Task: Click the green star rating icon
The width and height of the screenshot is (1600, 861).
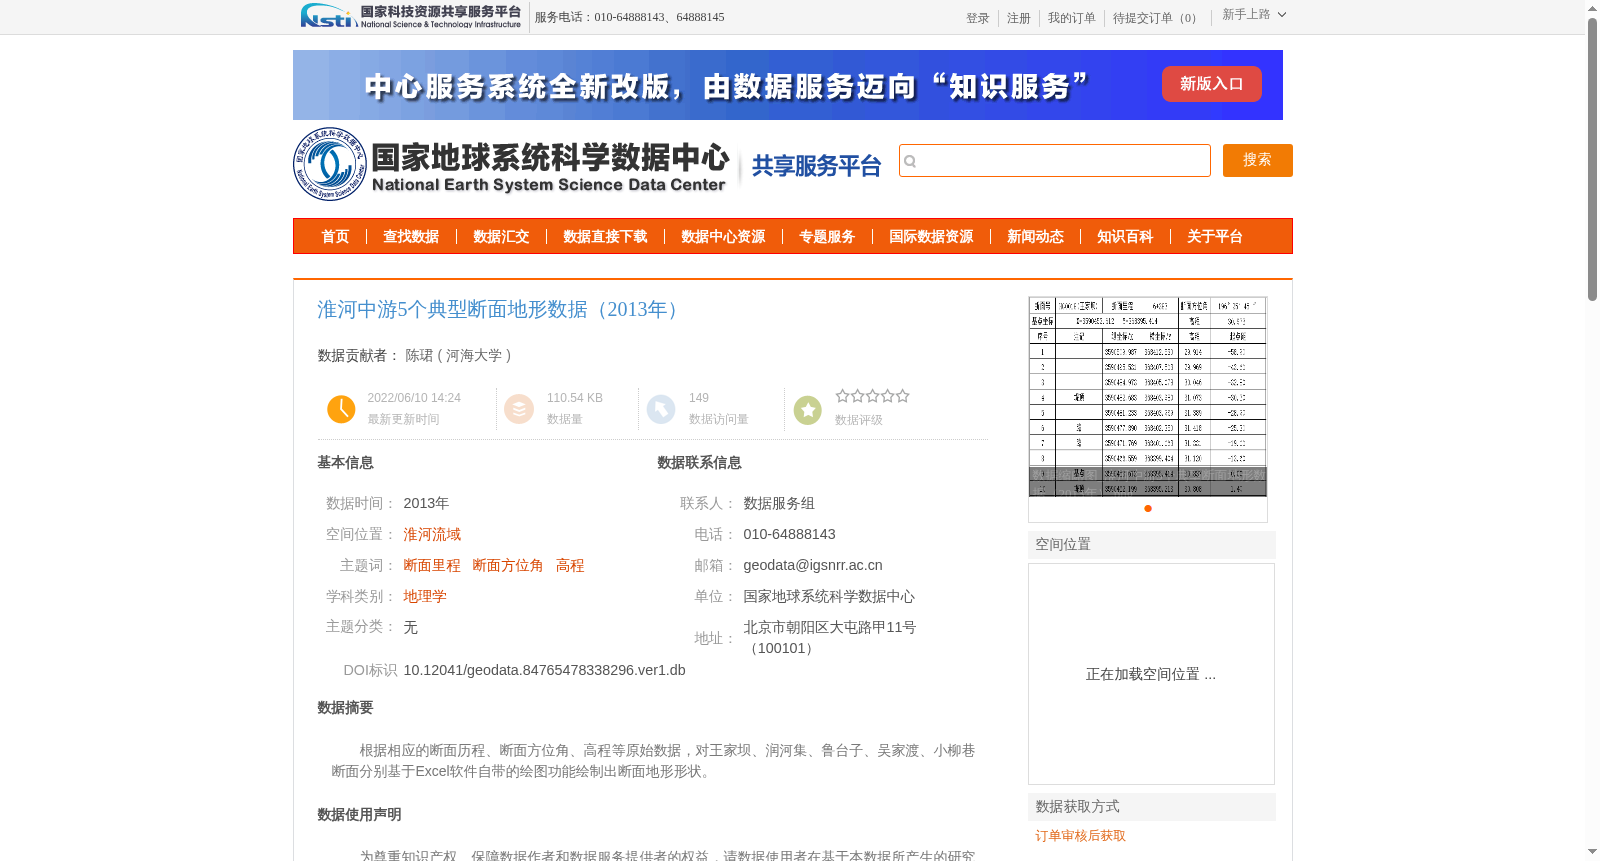Action: click(808, 409)
